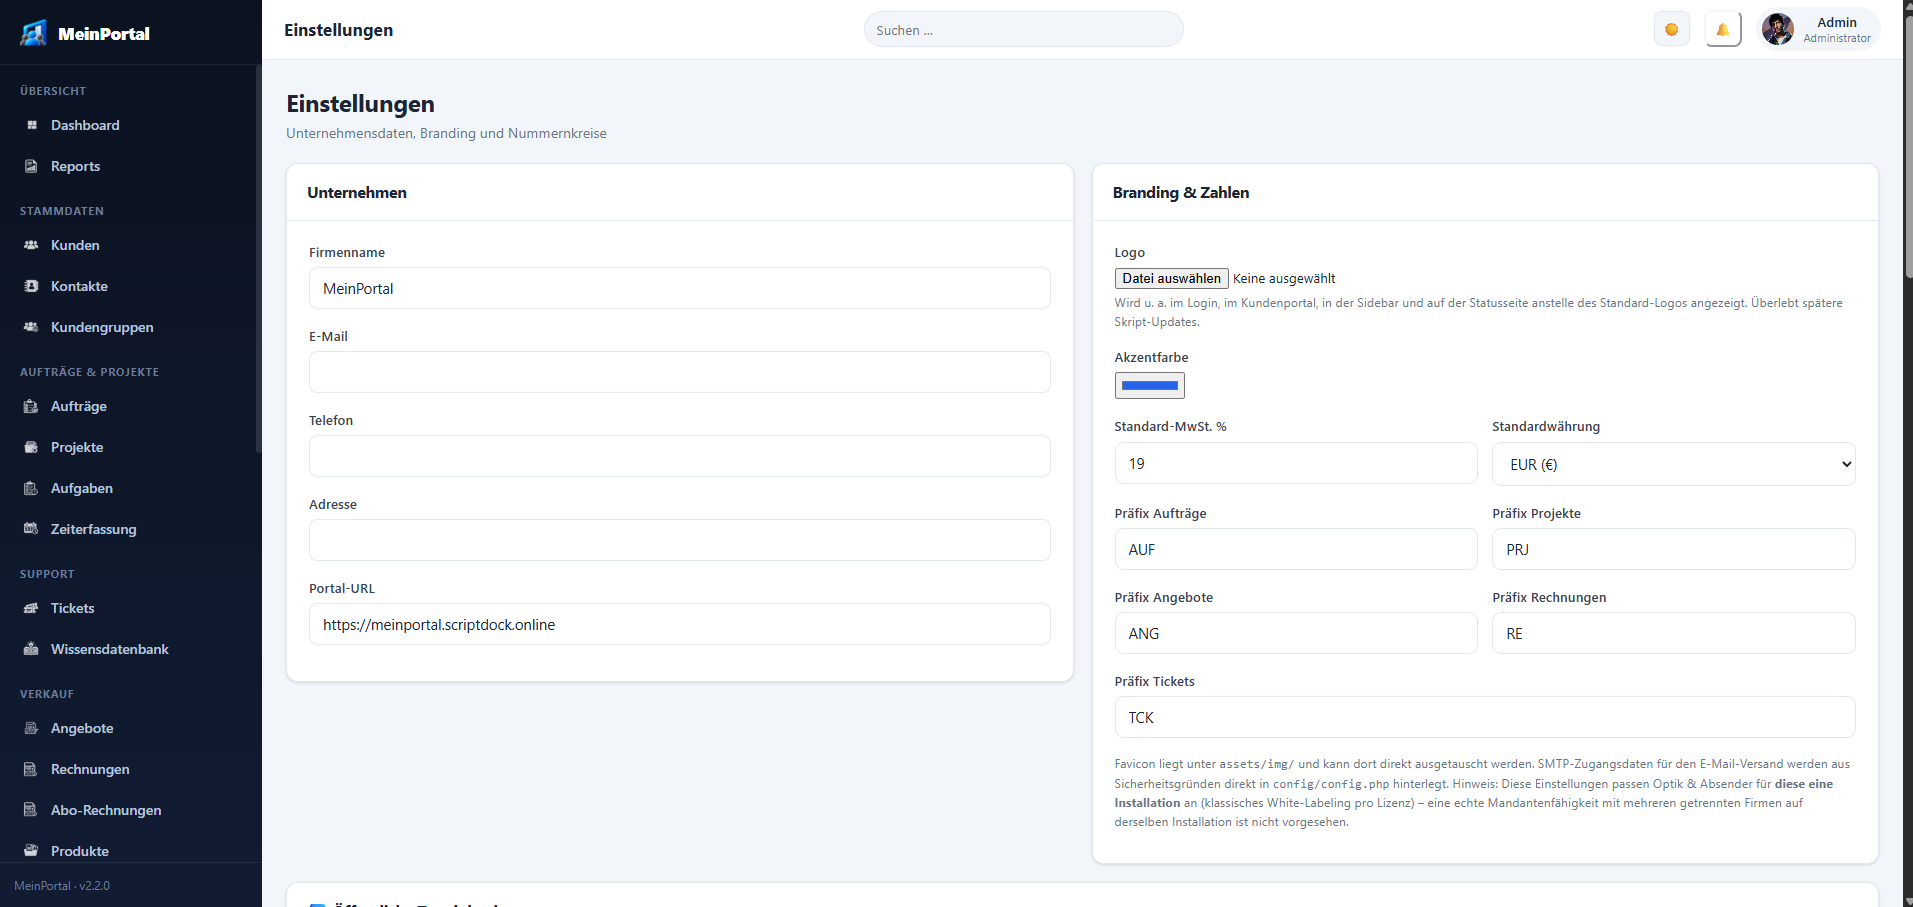This screenshot has height=907, width=1913.
Task: Open the Standardwährung dropdown
Action: pyautogui.click(x=1673, y=464)
